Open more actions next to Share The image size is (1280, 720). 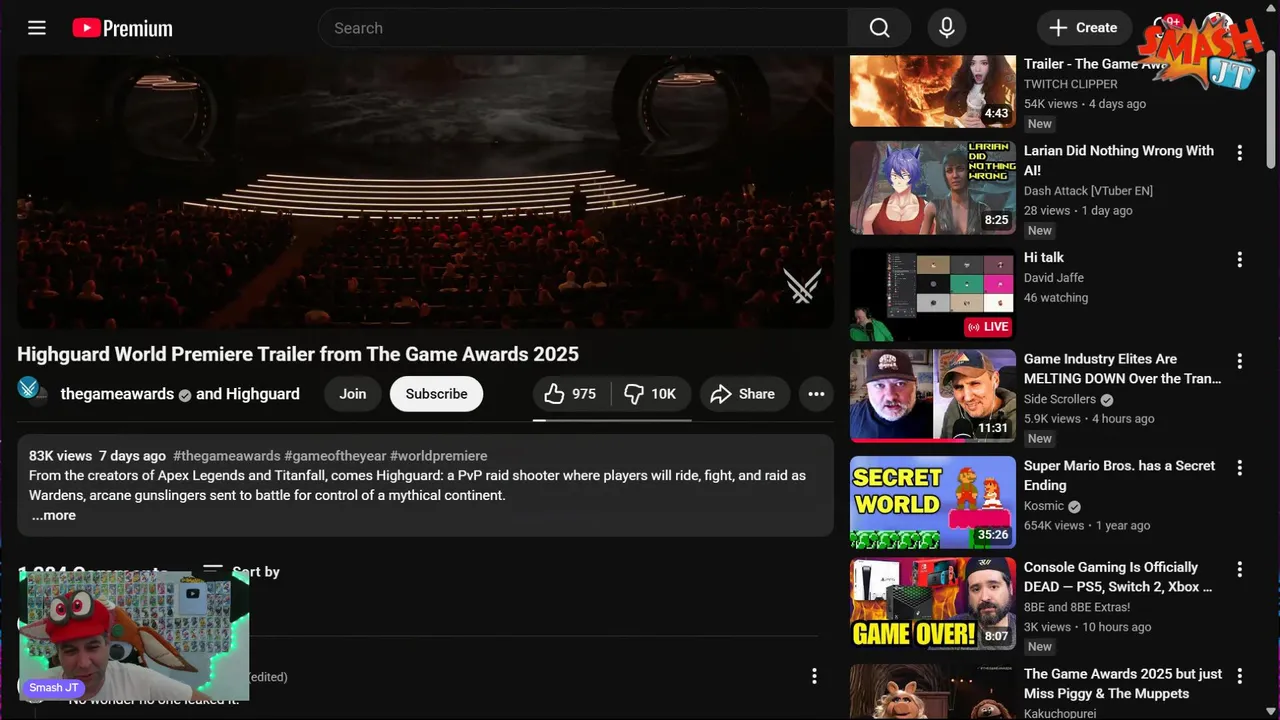[816, 394]
